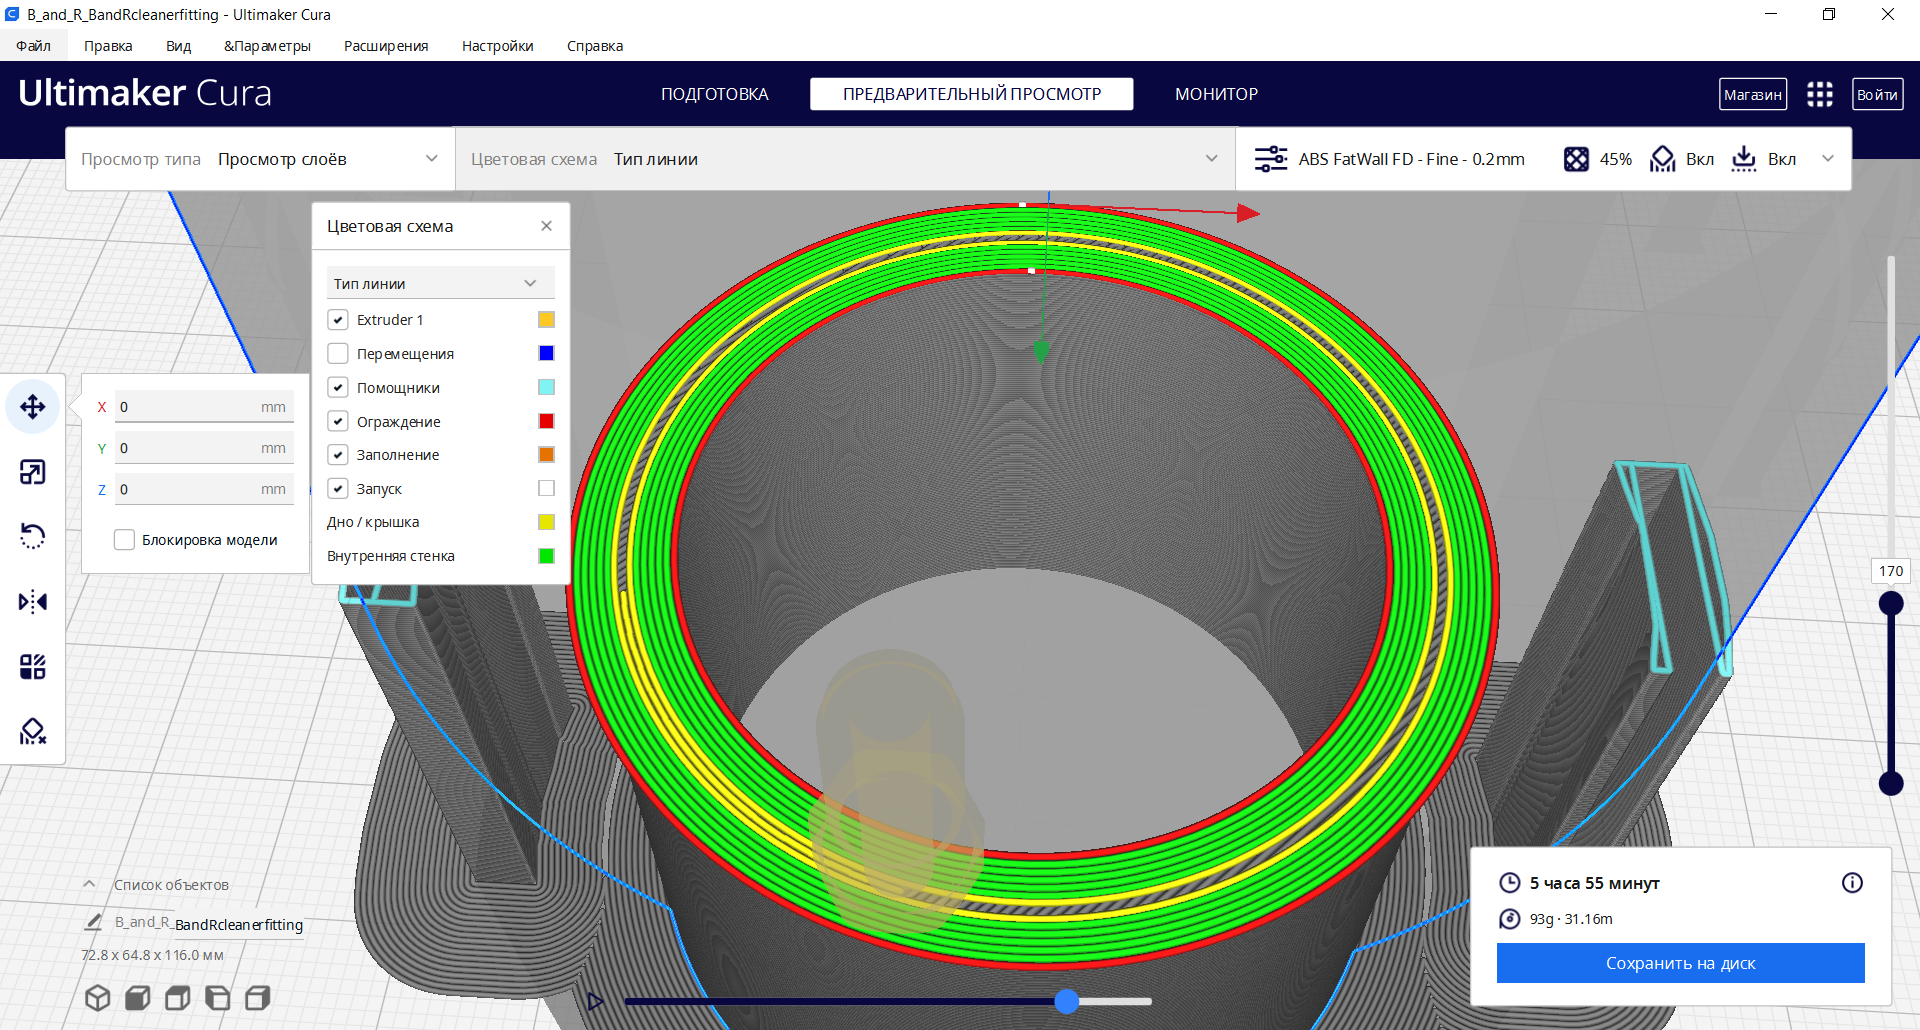Click the Внутренняя стенка green color swatch
1920x1030 pixels.
point(546,556)
